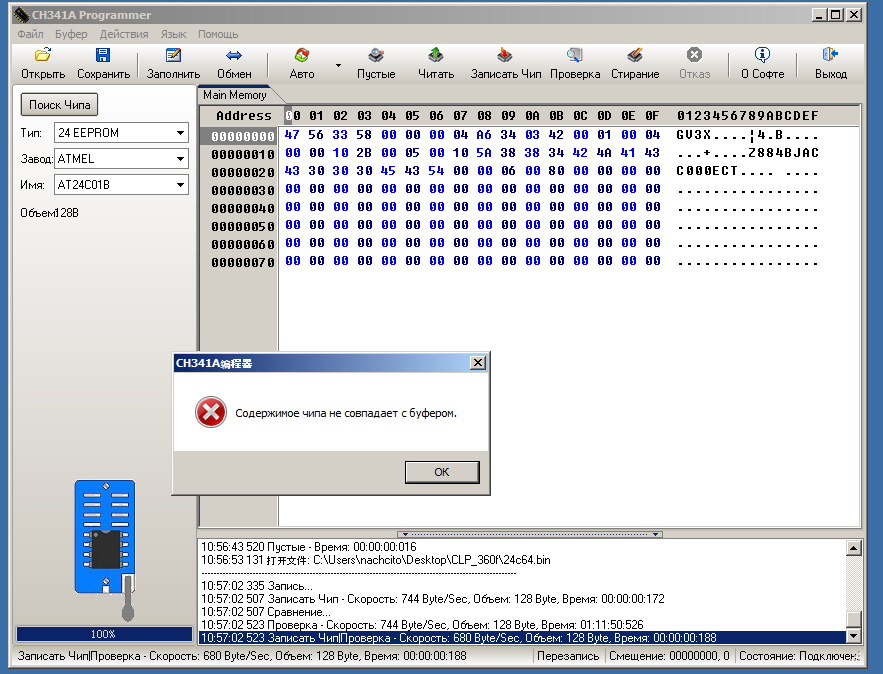
Task: Open the dropdown arrow next to Авто
Action: coord(338,65)
